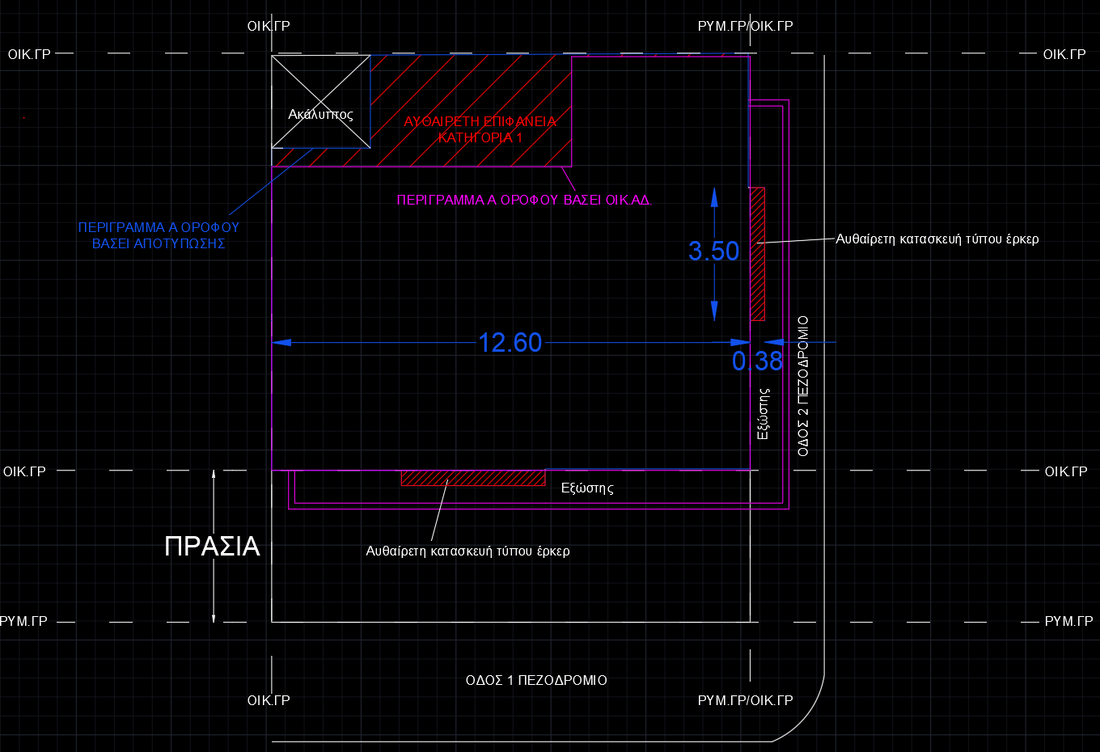Click the ΡΥΜ.ΓΡ/ΟΙΚ.ΓΡ label above the drawing
1100x752 pixels.
745,24
